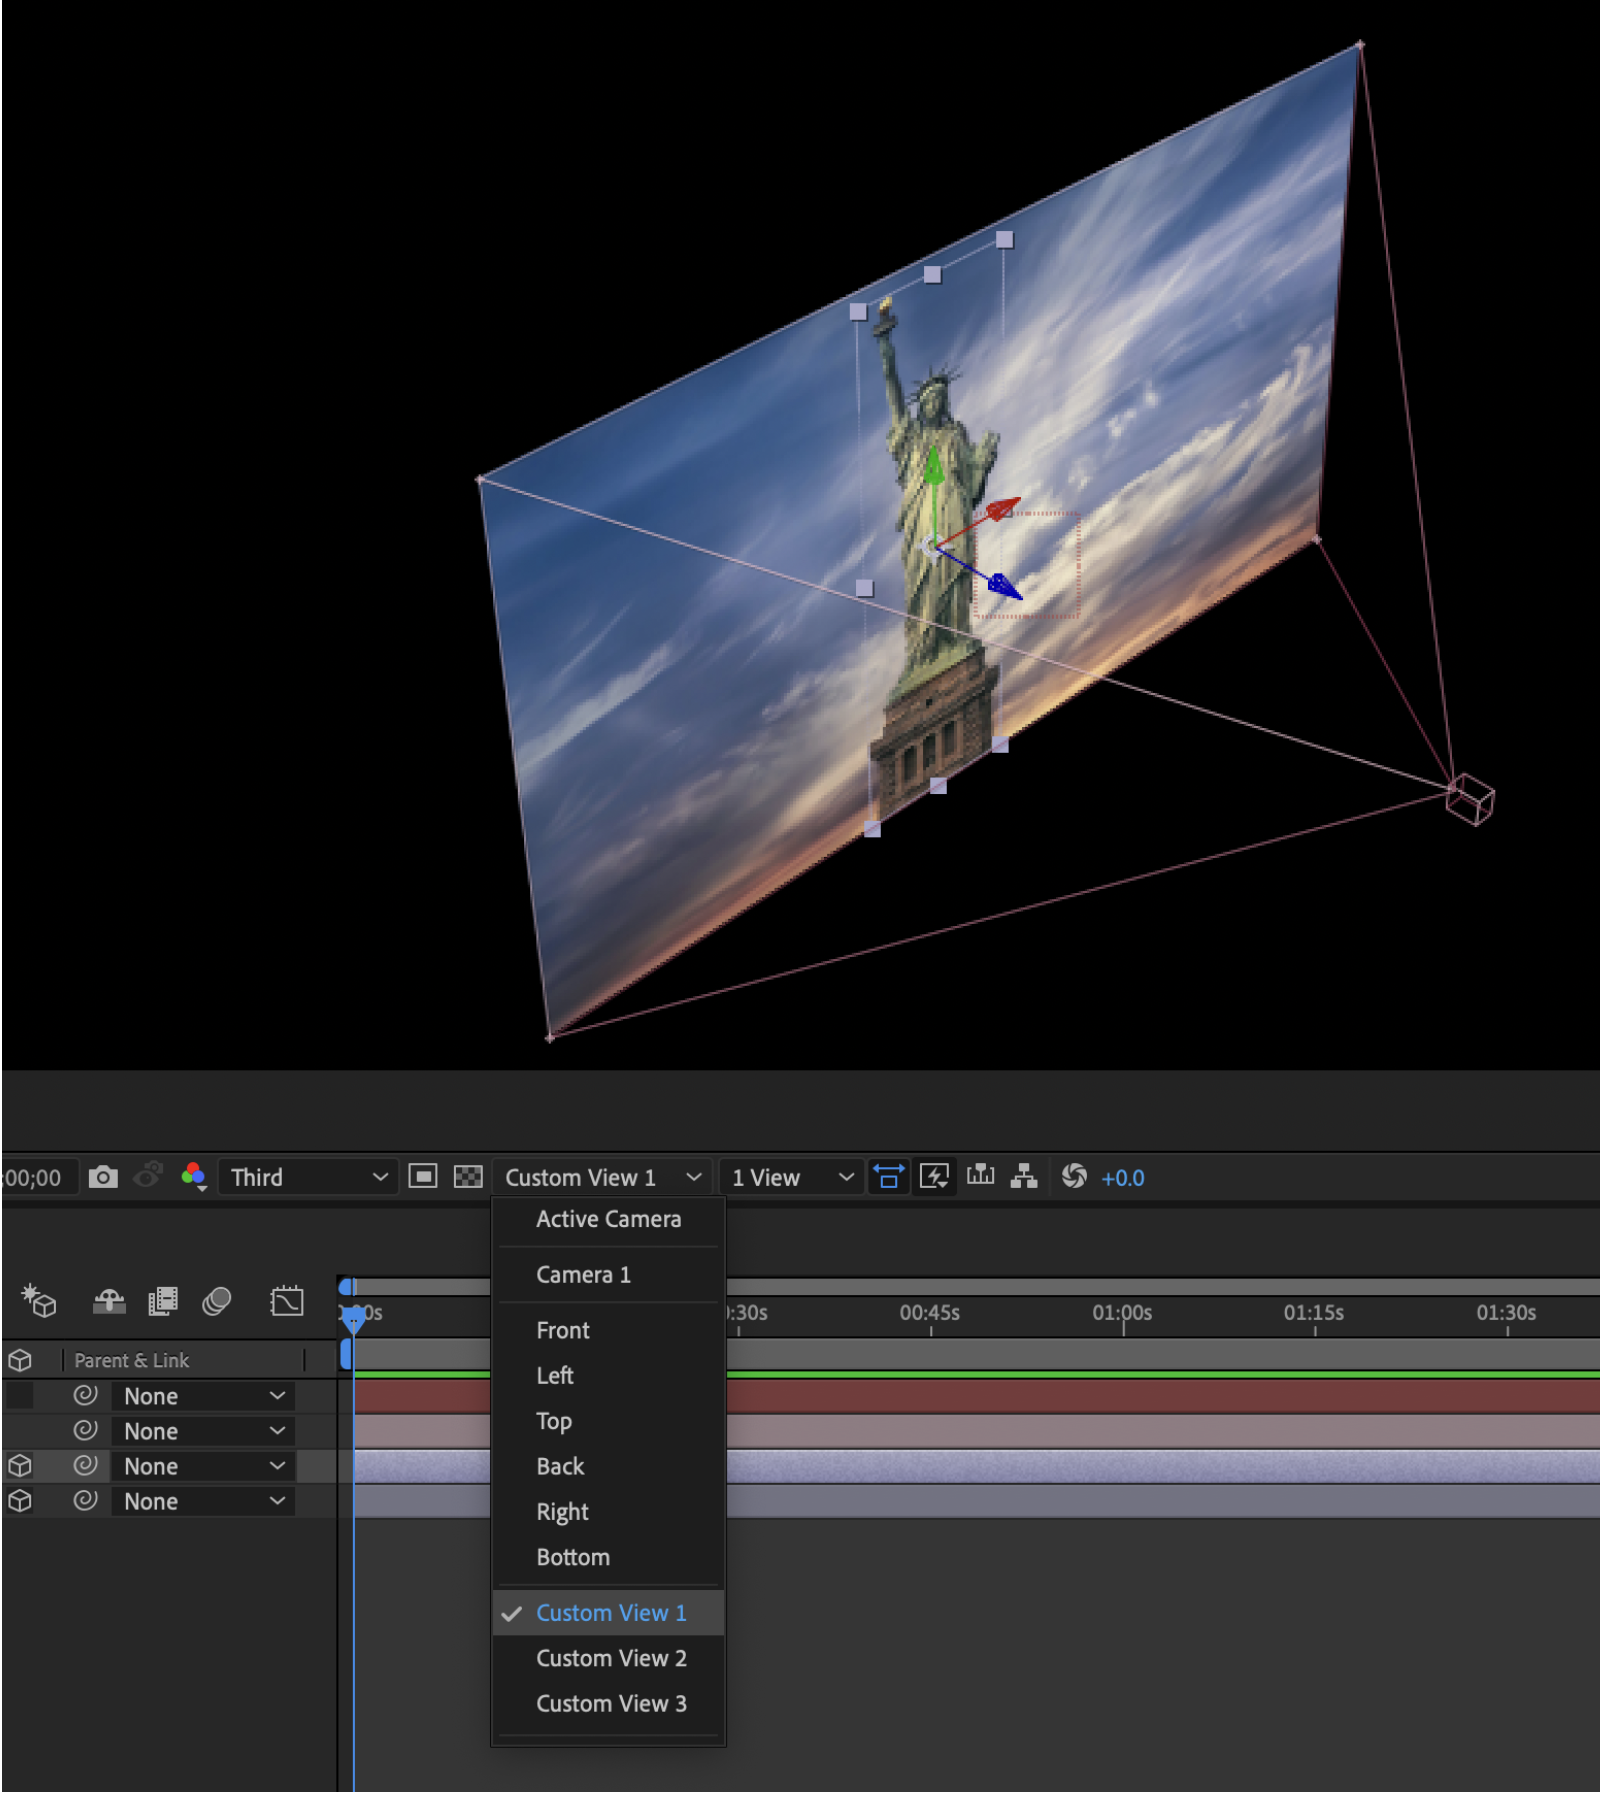Toggle the Motion Blur circles icon

point(217,1301)
